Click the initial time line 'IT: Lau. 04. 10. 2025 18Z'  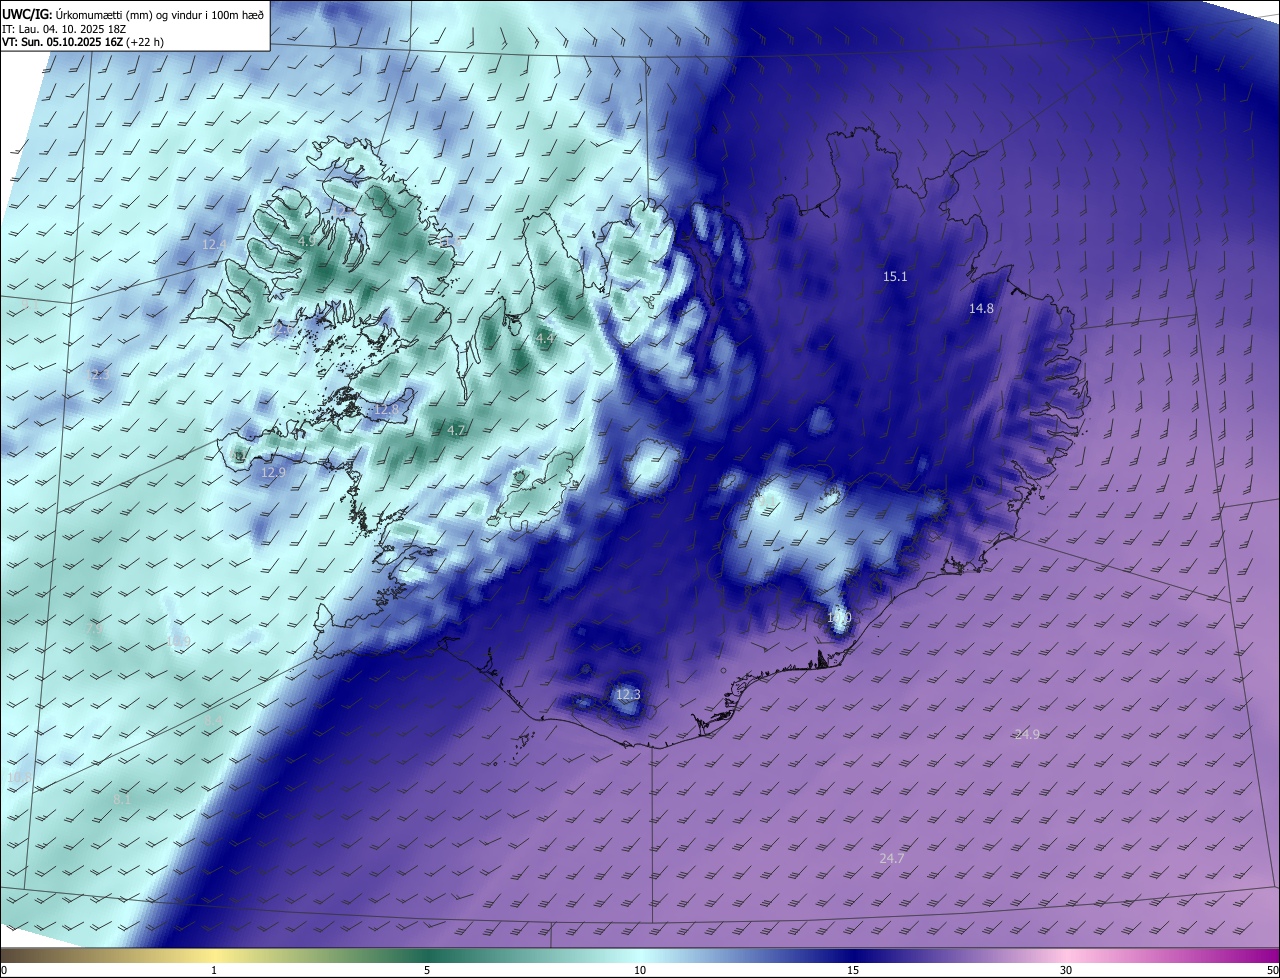click(64, 28)
